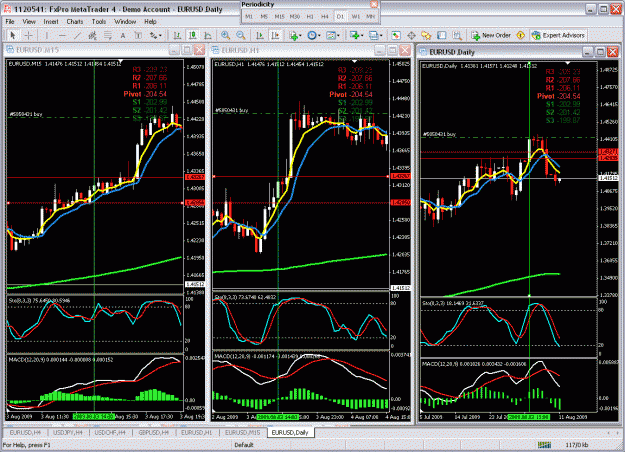The image size is (625, 452).
Task: Open the Insert menu
Action: 51,22
